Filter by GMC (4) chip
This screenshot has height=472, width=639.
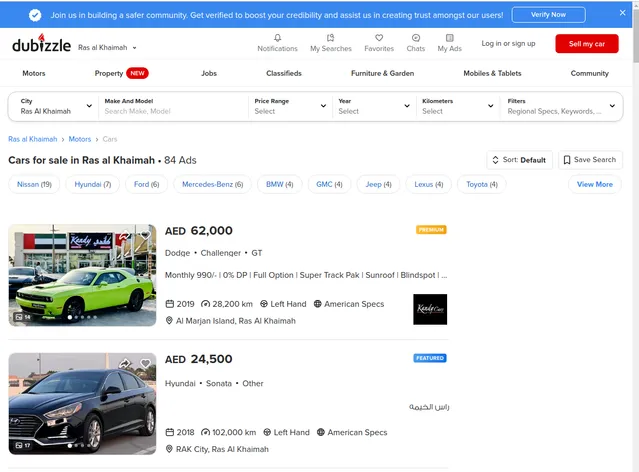(329, 184)
